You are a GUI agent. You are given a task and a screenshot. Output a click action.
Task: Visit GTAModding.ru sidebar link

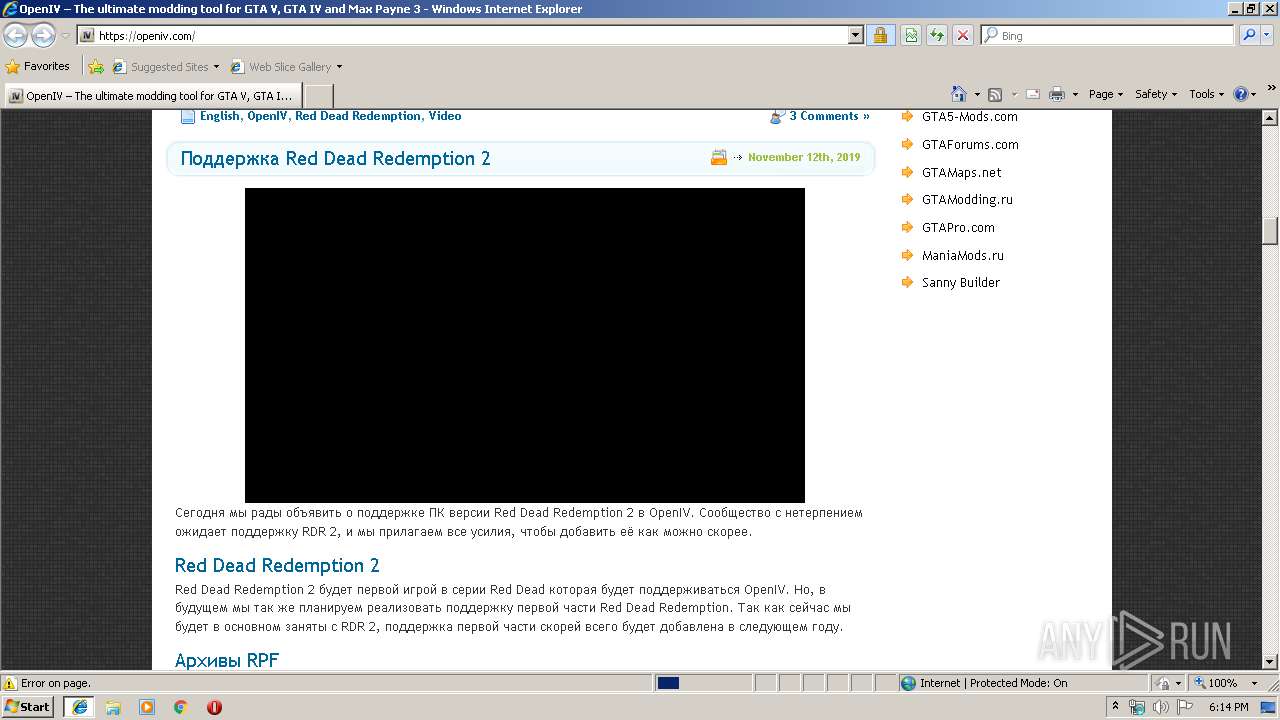[967, 199]
